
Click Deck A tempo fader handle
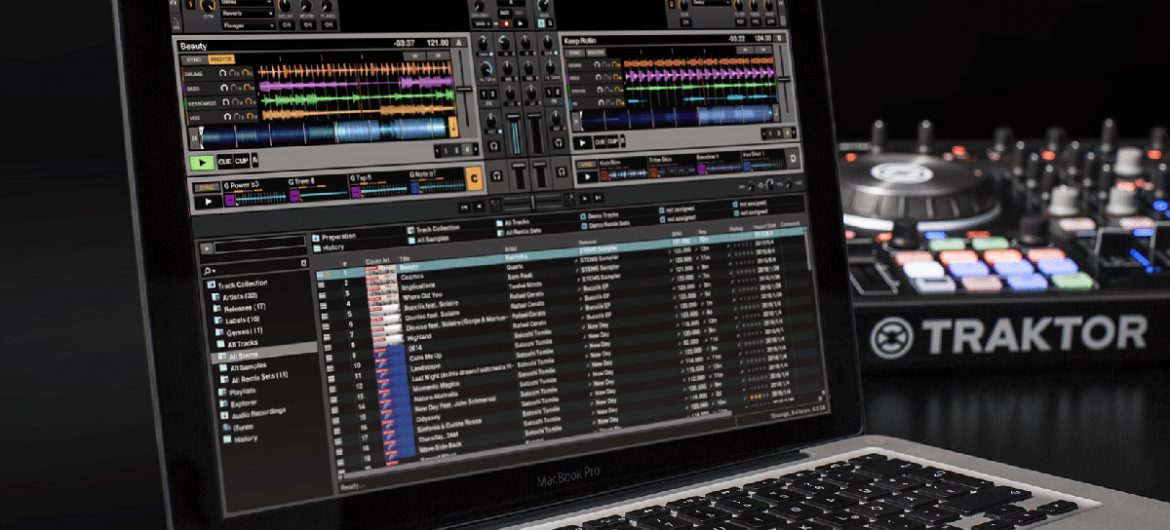coord(464,89)
